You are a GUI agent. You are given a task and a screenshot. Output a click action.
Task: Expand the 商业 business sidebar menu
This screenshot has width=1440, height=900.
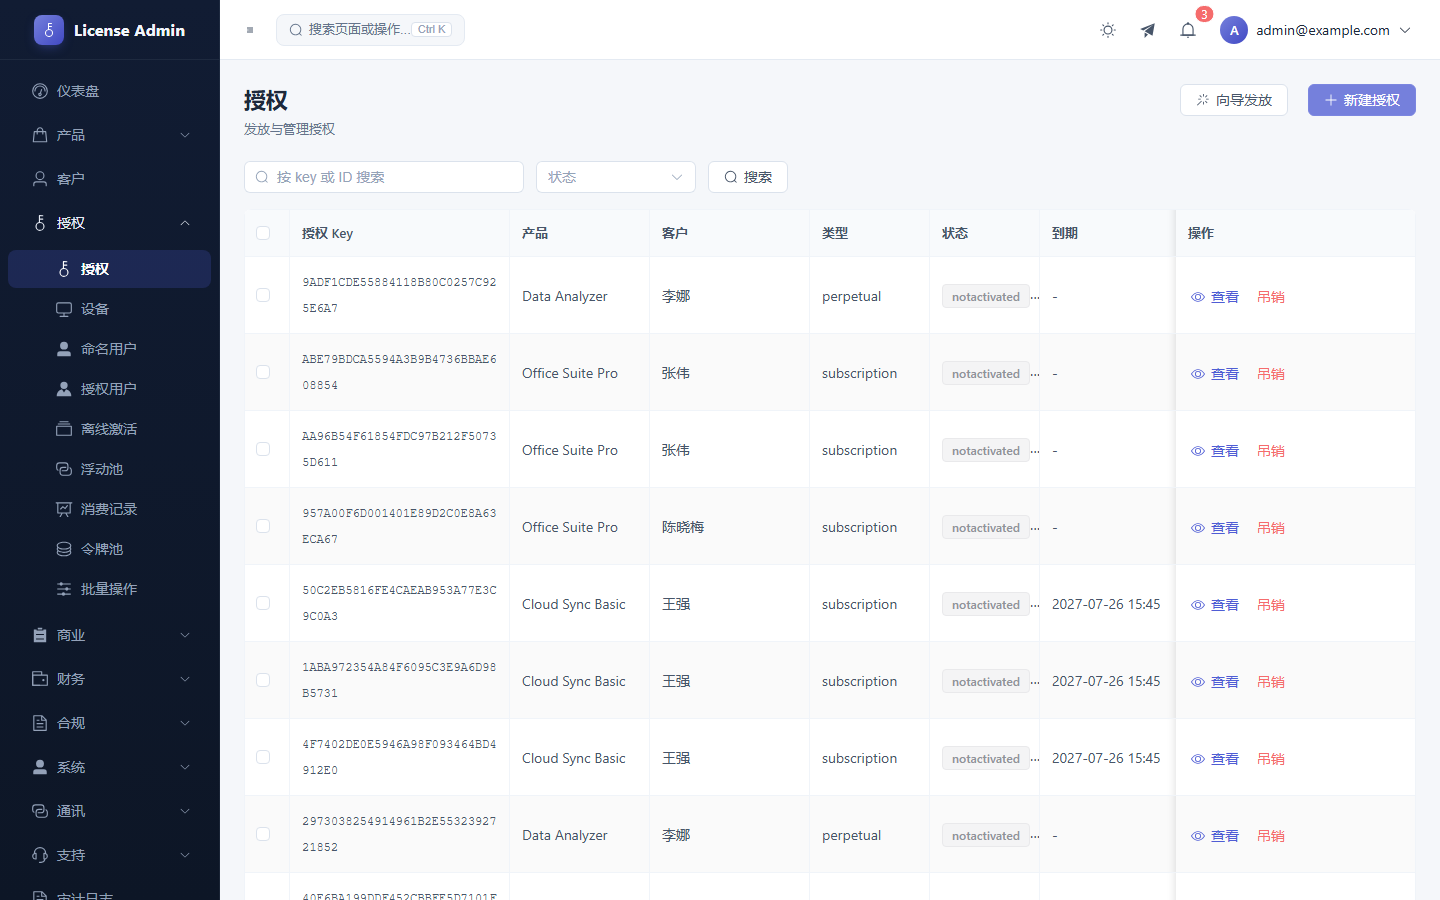pos(110,635)
